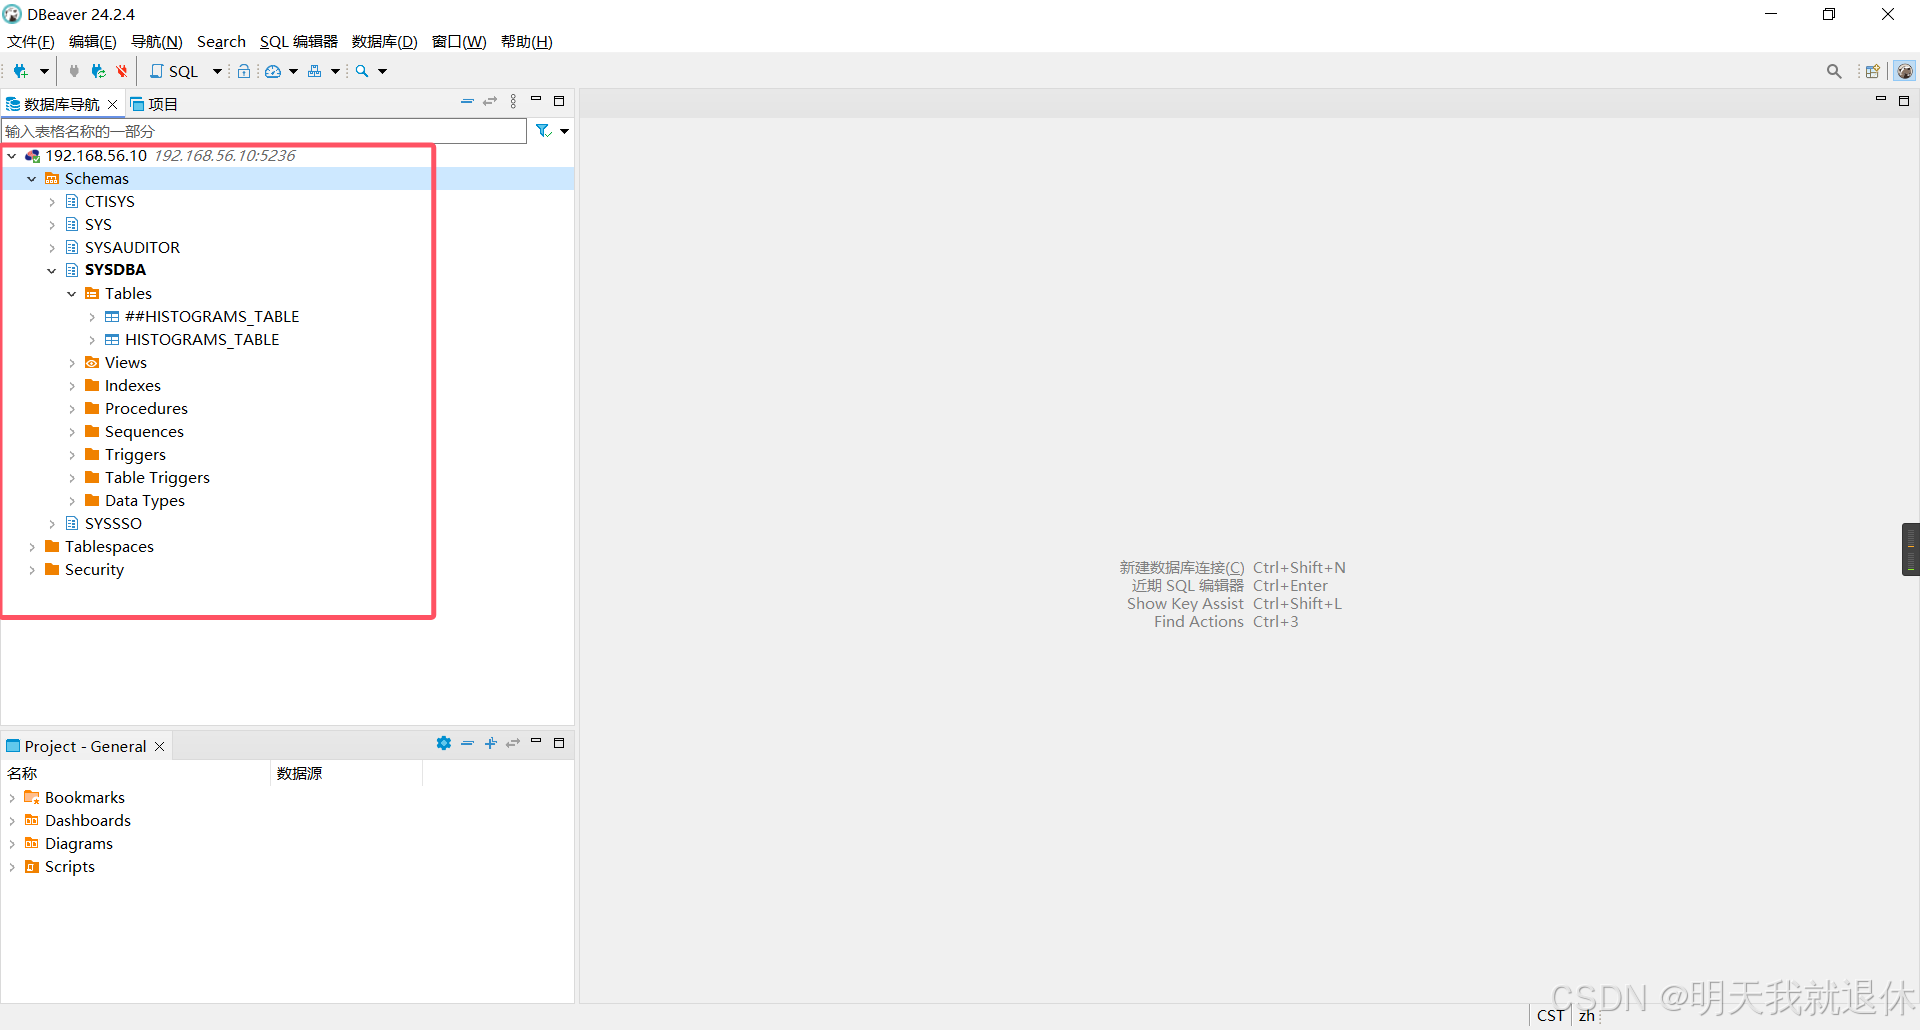Collapse all nodes in database navigator panel
Image resolution: width=1920 pixels, height=1030 pixels.
tap(467, 101)
